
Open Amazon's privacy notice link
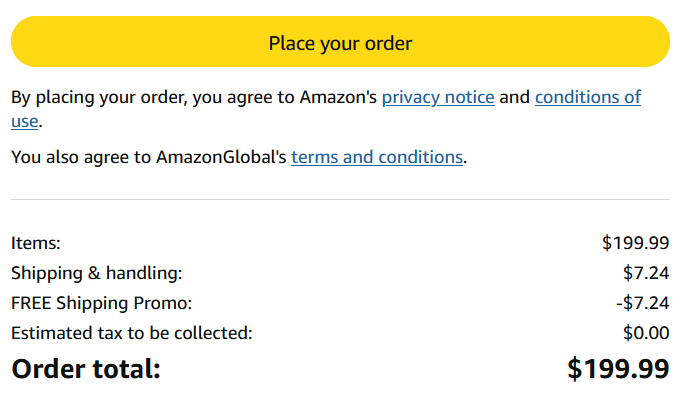(438, 97)
